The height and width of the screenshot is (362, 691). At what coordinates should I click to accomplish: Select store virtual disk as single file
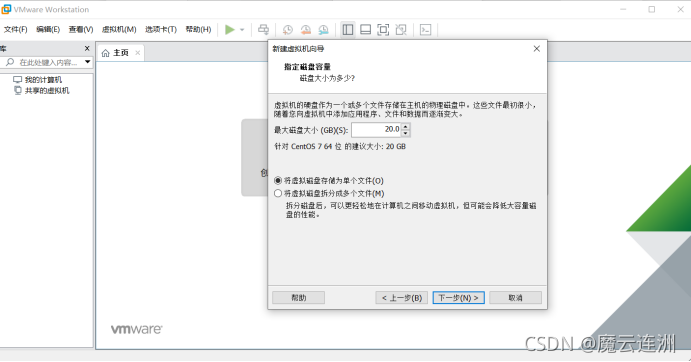coord(278,181)
